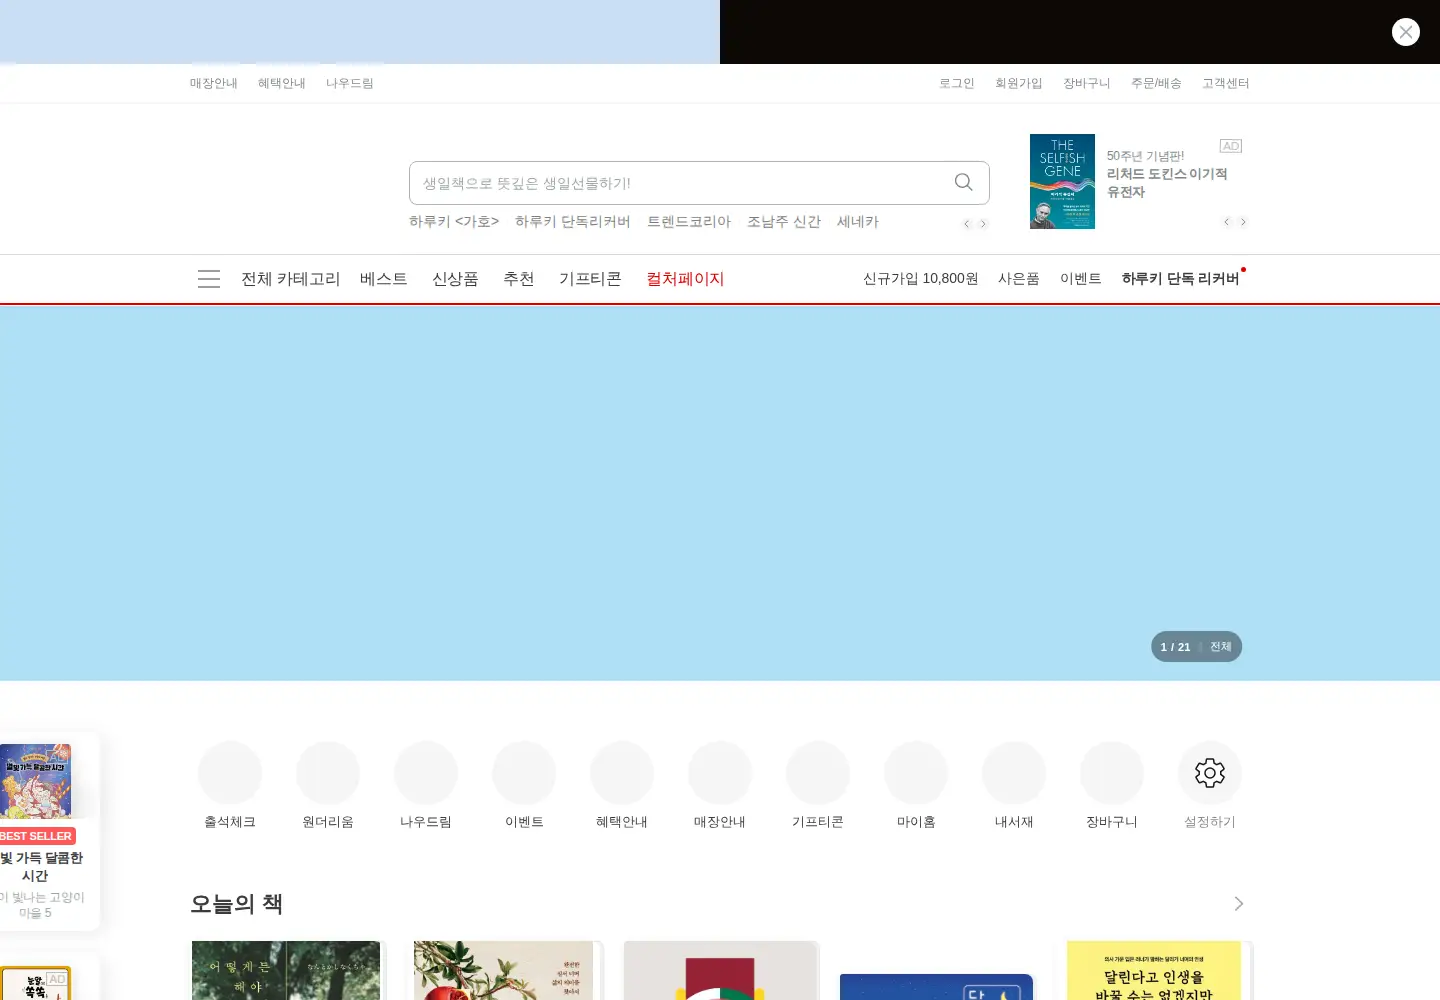Click 회원가입 in the top bar

(x=1019, y=83)
